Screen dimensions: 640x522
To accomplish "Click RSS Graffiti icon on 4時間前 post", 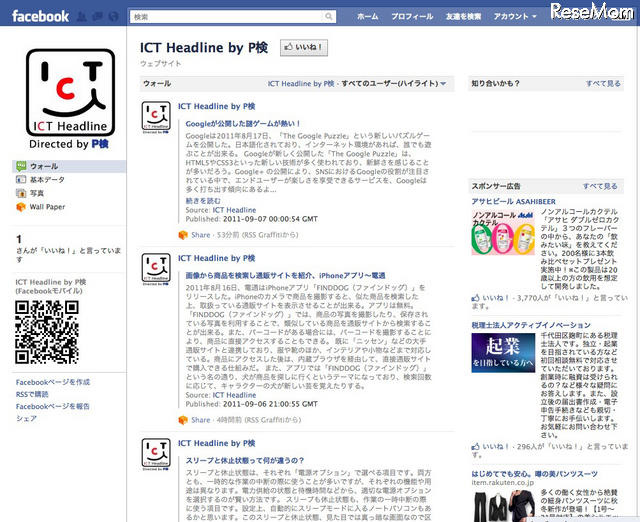I will (183, 420).
